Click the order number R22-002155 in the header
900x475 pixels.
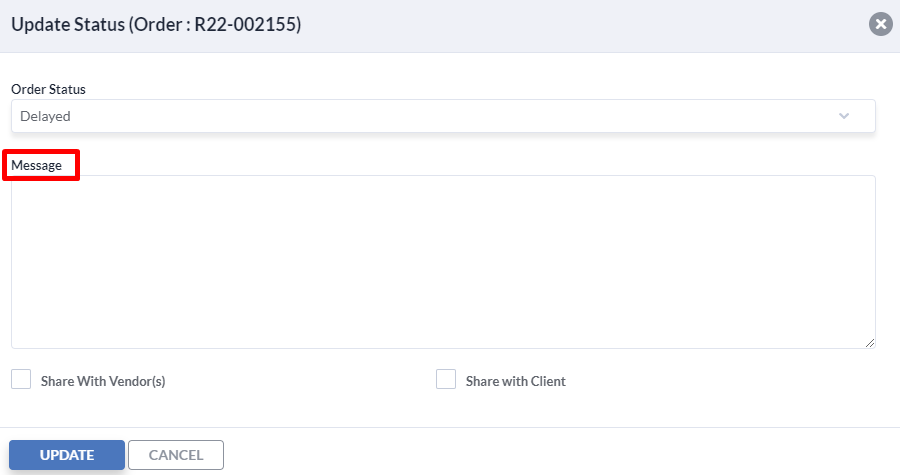coord(245,25)
